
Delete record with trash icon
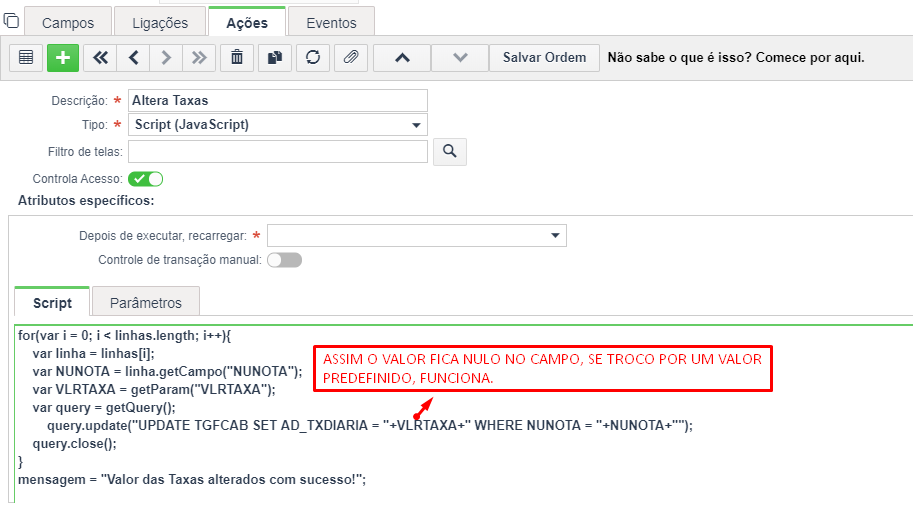point(237,57)
